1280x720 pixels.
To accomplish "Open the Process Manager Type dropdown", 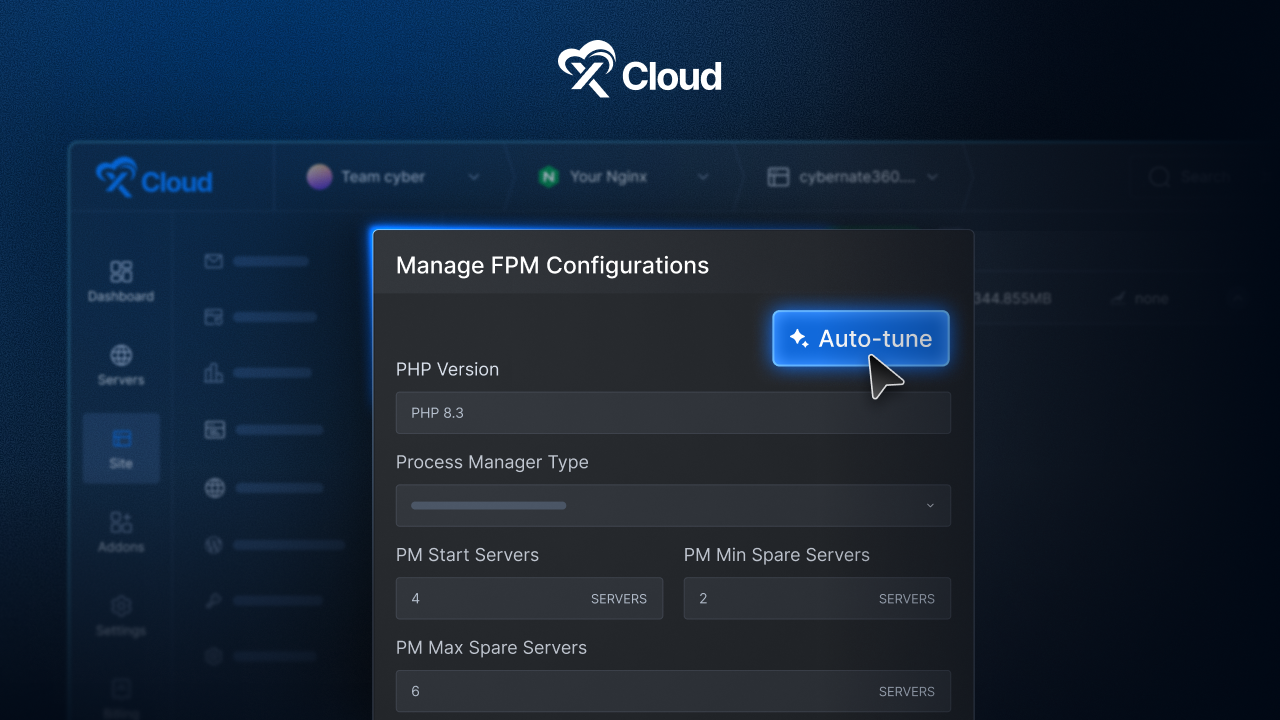I will (x=673, y=505).
